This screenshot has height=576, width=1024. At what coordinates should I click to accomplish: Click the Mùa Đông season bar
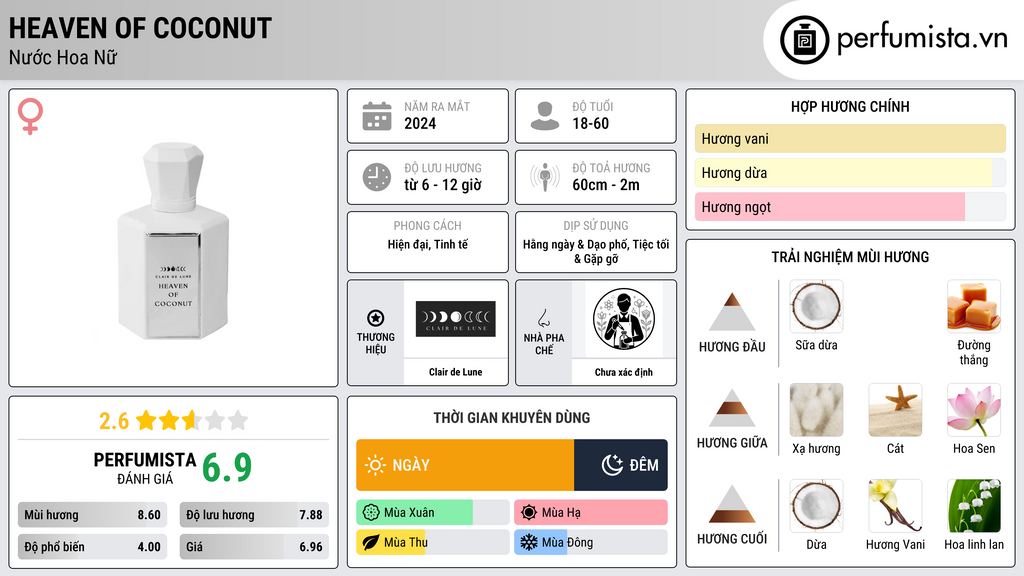(591, 542)
